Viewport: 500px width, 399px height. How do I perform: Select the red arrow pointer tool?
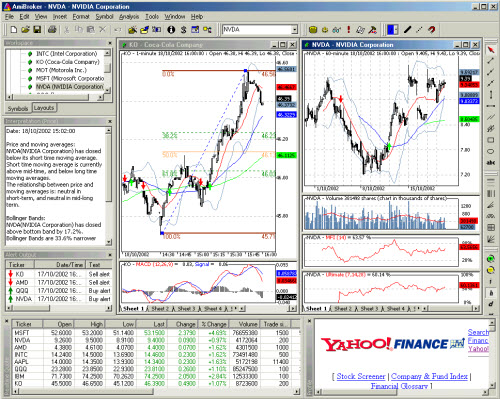click(491, 50)
